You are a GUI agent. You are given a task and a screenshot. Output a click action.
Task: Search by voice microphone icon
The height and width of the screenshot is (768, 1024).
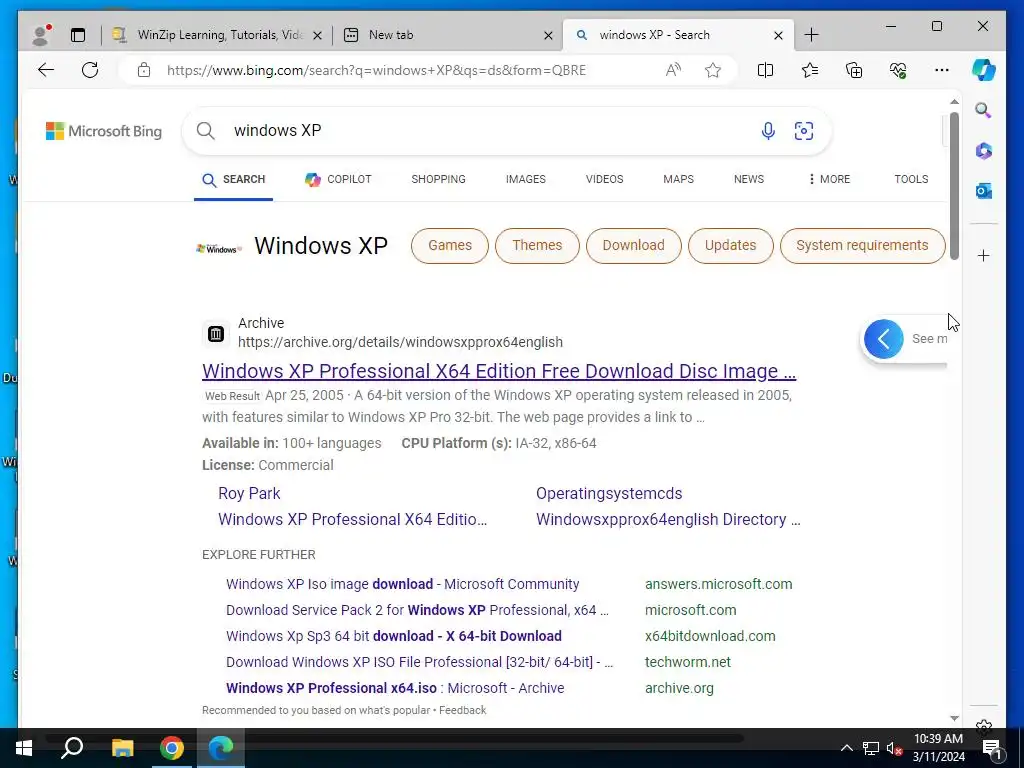point(768,131)
